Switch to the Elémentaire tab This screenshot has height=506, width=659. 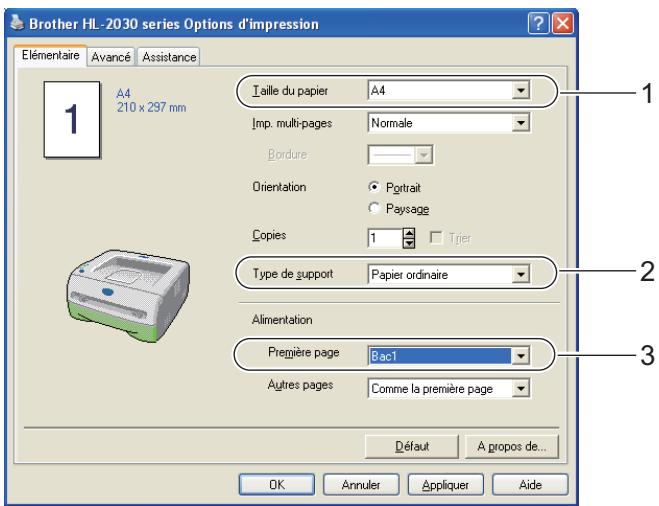(50, 55)
